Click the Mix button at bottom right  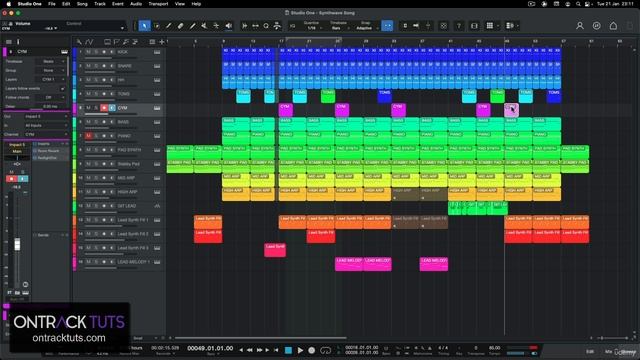609,351
